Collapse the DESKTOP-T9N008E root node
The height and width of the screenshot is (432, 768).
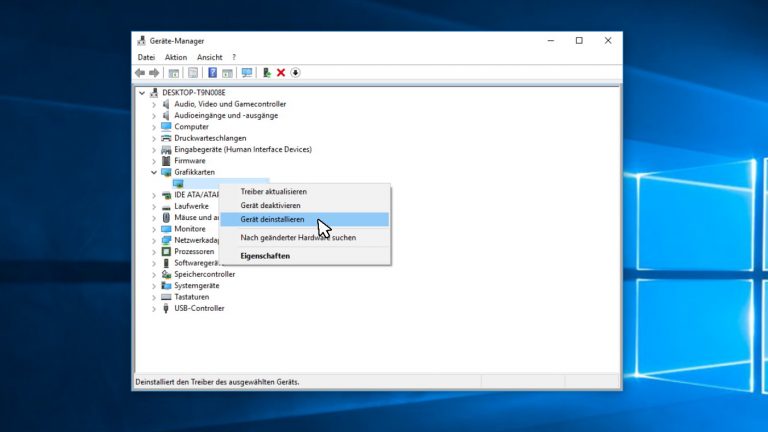coord(142,92)
